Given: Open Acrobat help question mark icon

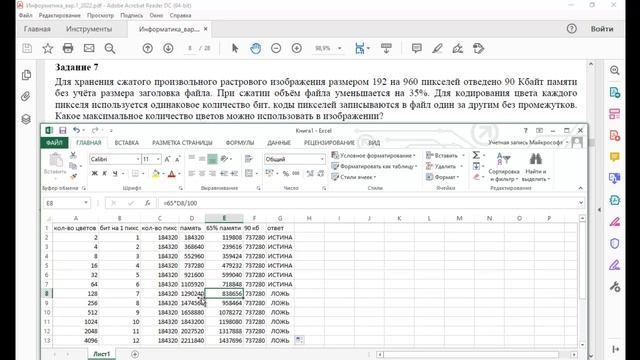Looking at the screenshot, I should [571, 29].
